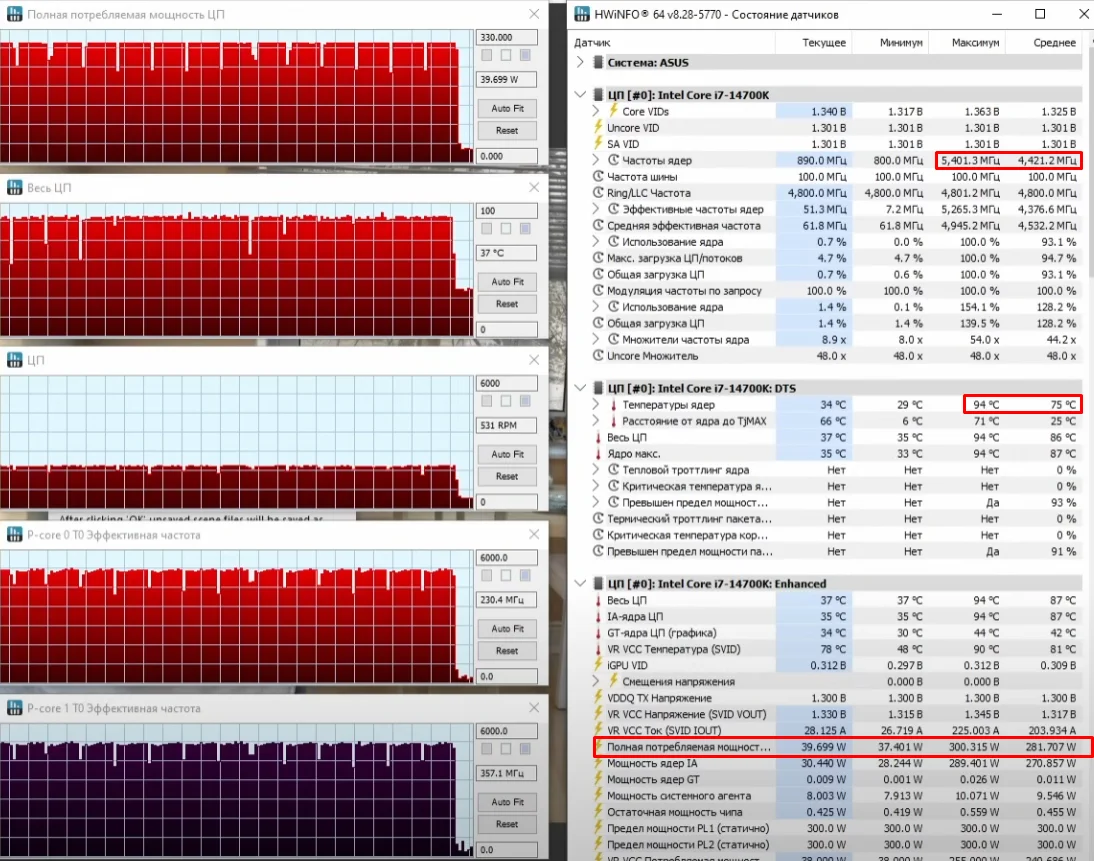Click the lightning icon next to SA VID

[598, 144]
